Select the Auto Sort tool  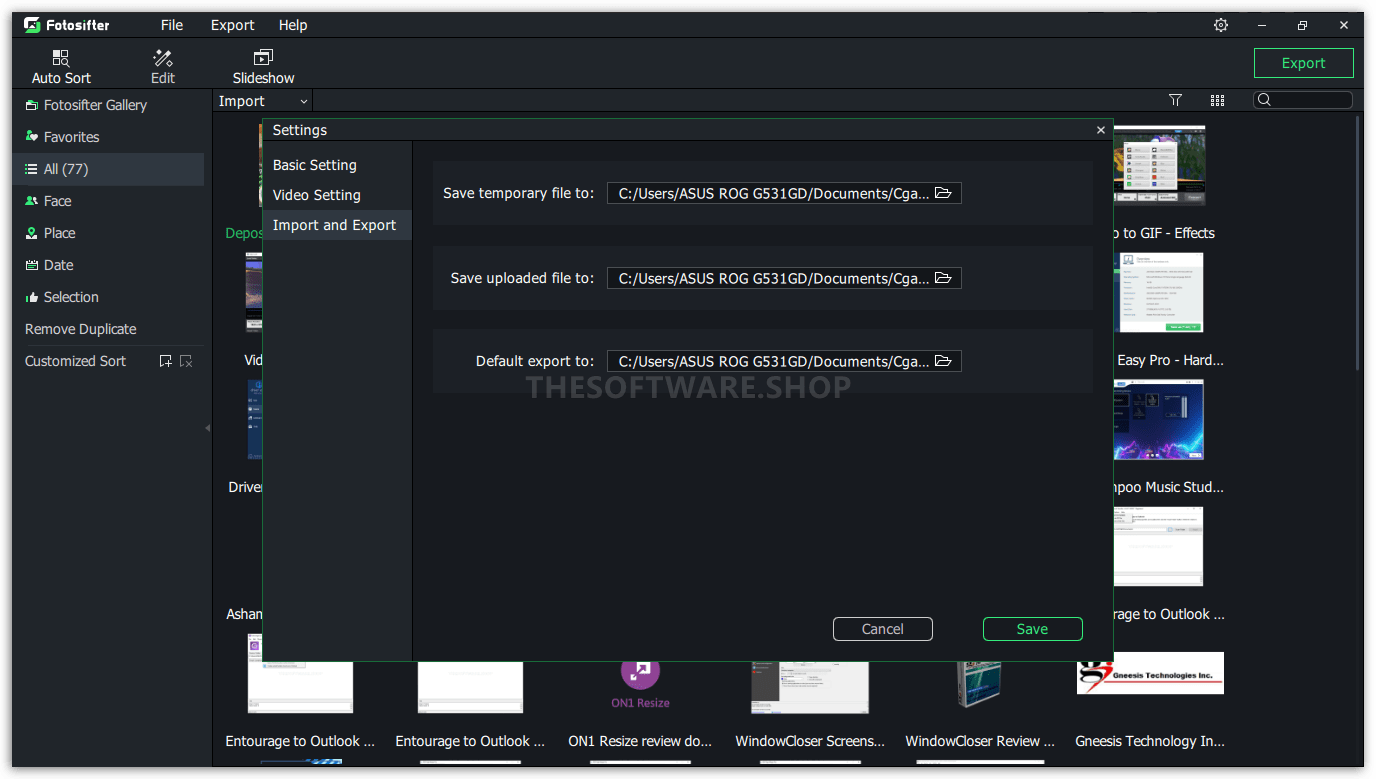pyautogui.click(x=60, y=63)
